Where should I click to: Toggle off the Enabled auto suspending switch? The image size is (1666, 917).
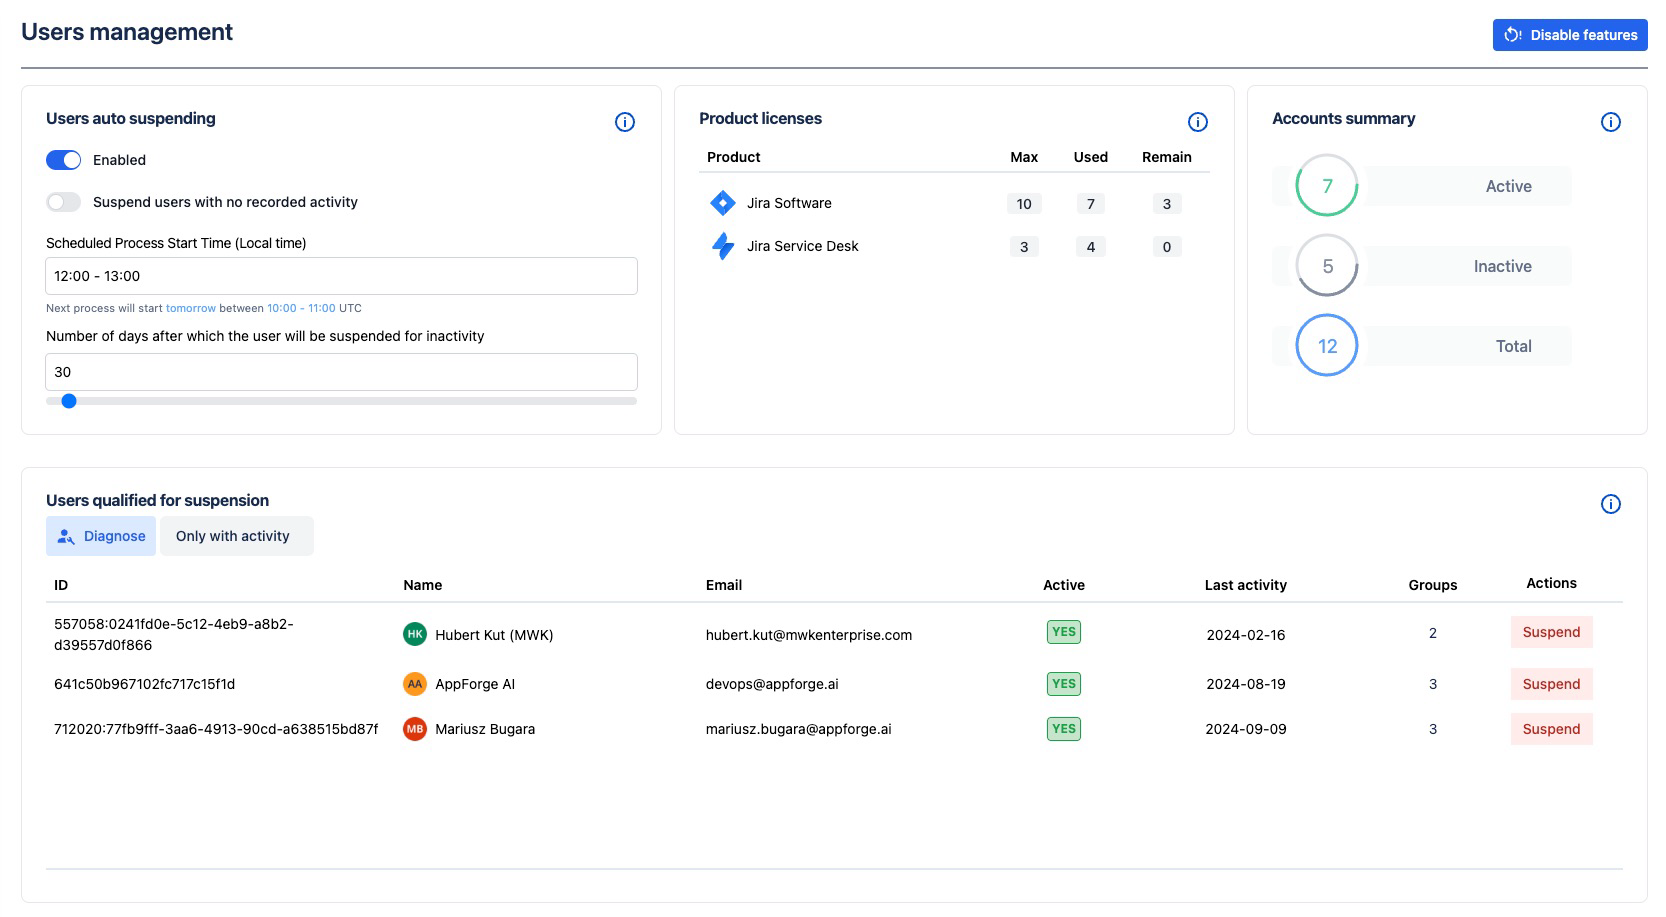tap(64, 160)
